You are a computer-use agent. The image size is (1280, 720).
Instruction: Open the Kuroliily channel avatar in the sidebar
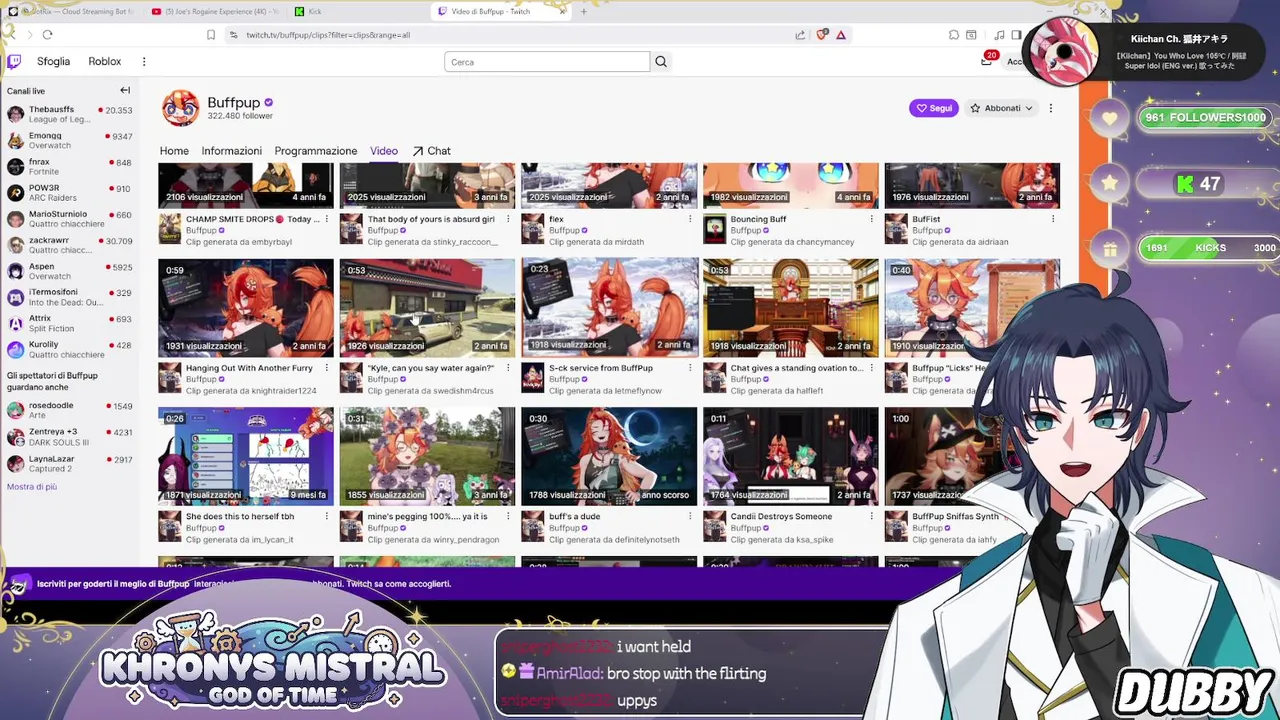point(15,349)
